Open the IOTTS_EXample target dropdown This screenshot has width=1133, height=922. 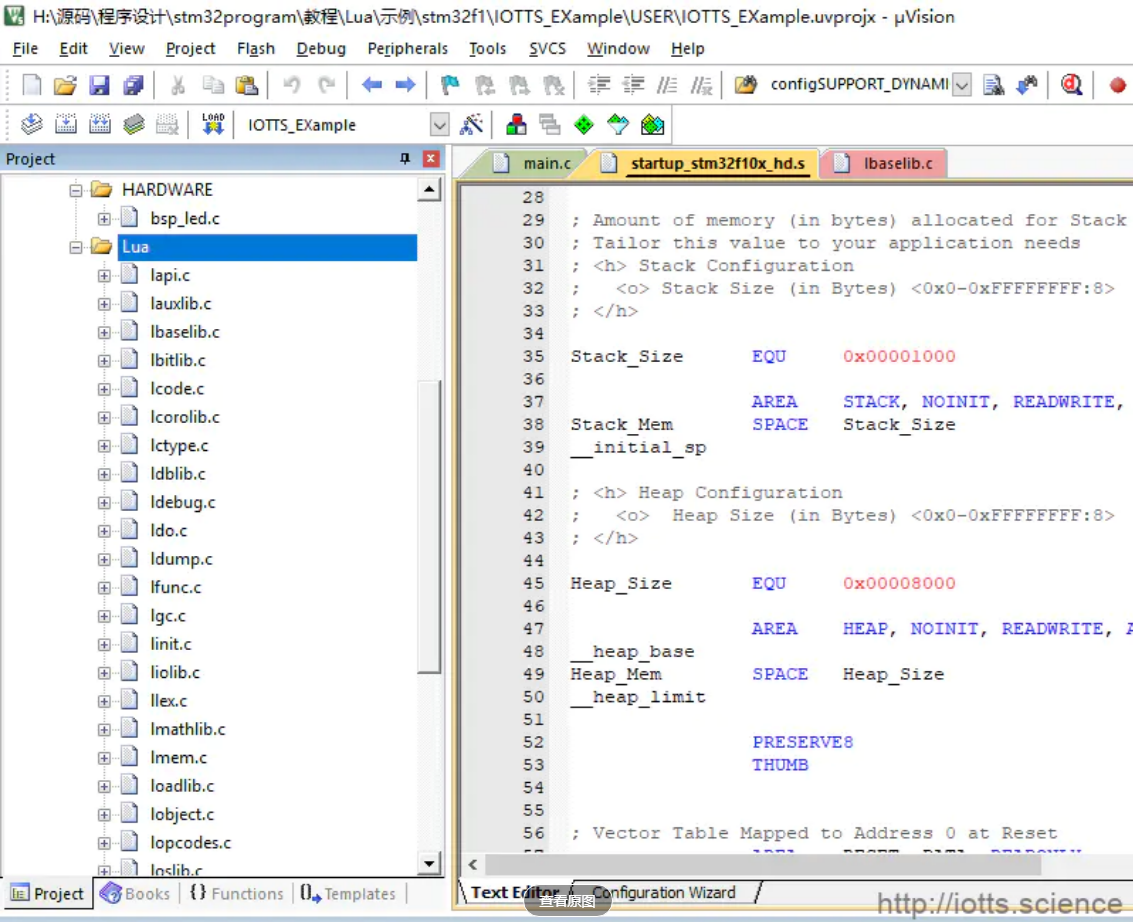tap(439, 125)
